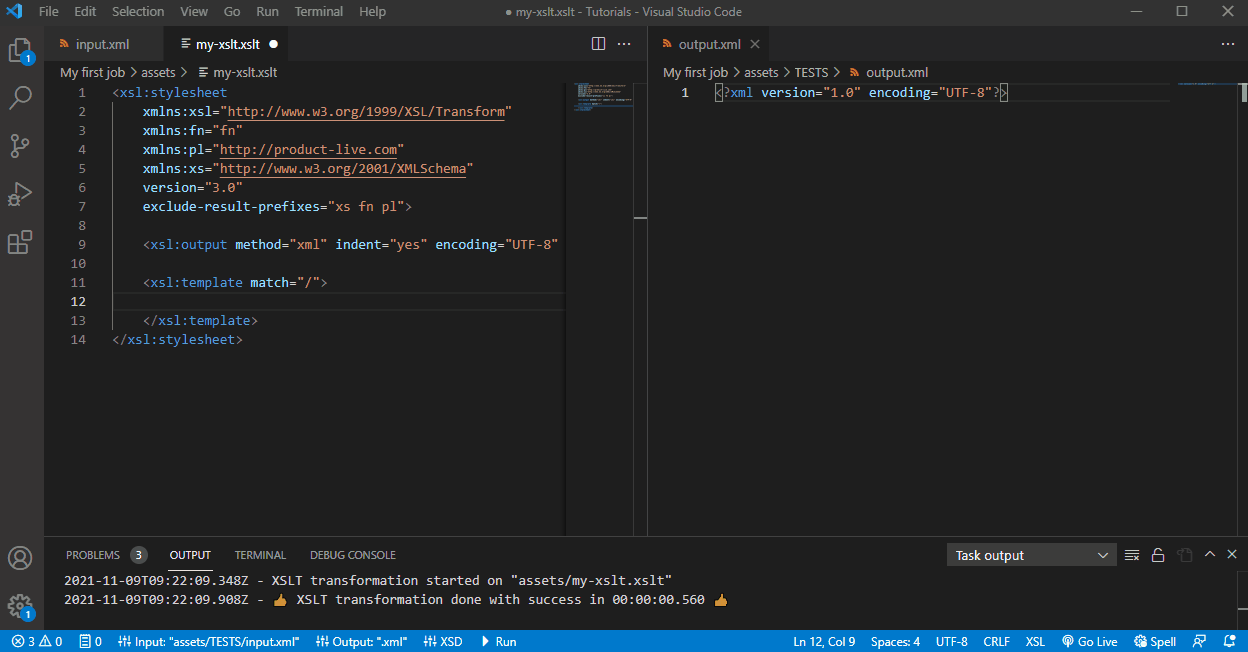Run the XSLT transformation from the status bar

click(x=498, y=641)
